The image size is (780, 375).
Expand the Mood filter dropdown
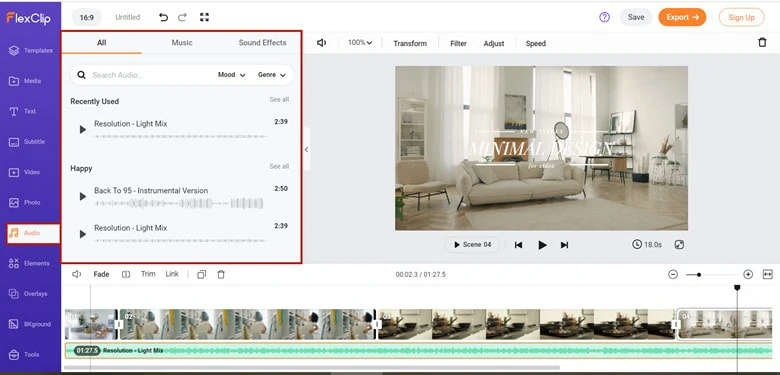pos(232,75)
